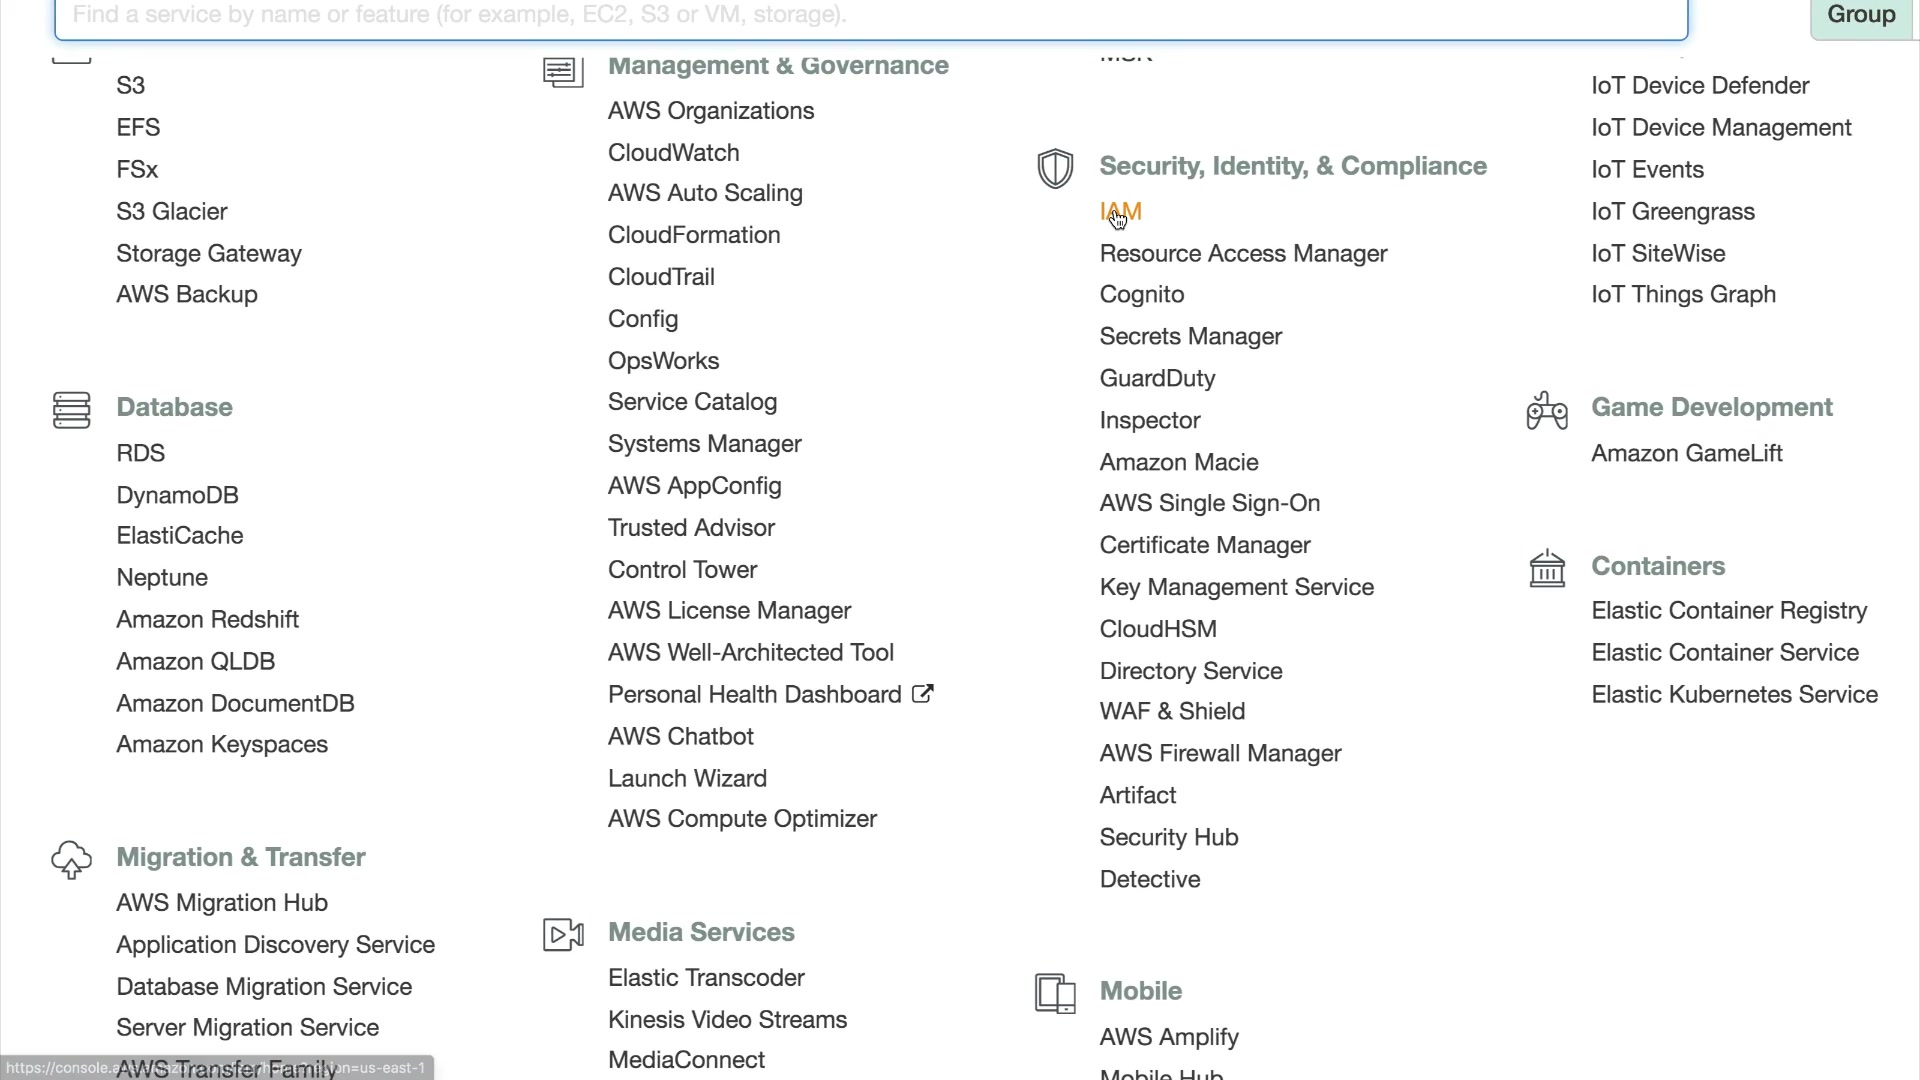The height and width of the screenshot is (1080, 1920).
Task: Click the Migration & Transfer cloud icon
Action: (71, 859)
